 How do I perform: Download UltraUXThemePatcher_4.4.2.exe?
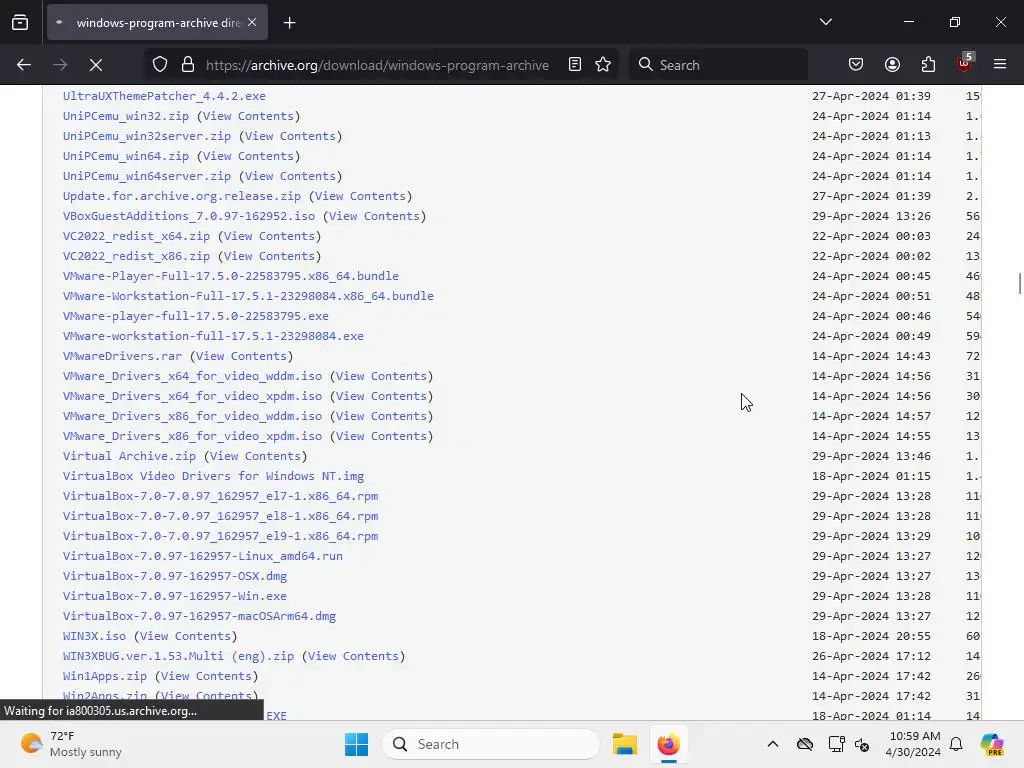pyautogui.click(x=164, y=96)
